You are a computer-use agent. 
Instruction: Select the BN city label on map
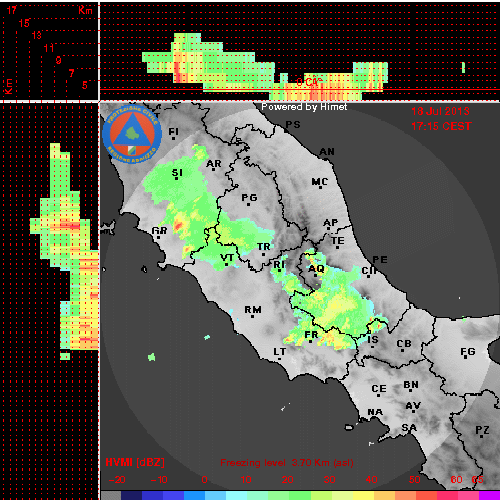(411, 385)
